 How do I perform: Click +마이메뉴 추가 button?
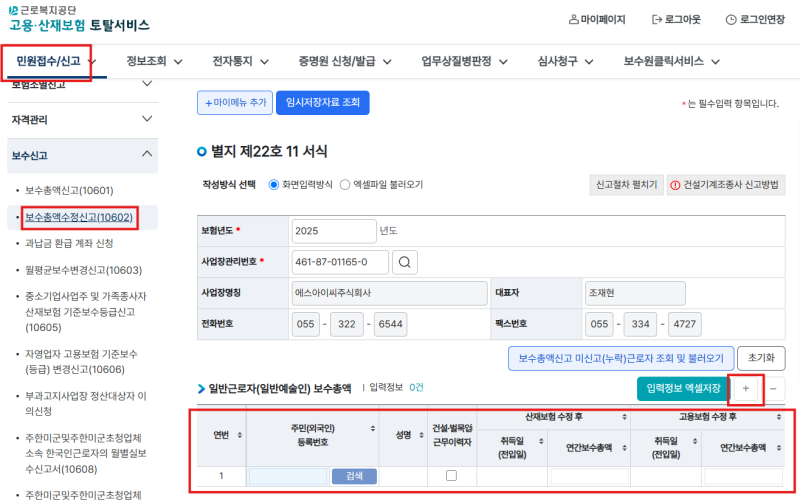(235, 103)
